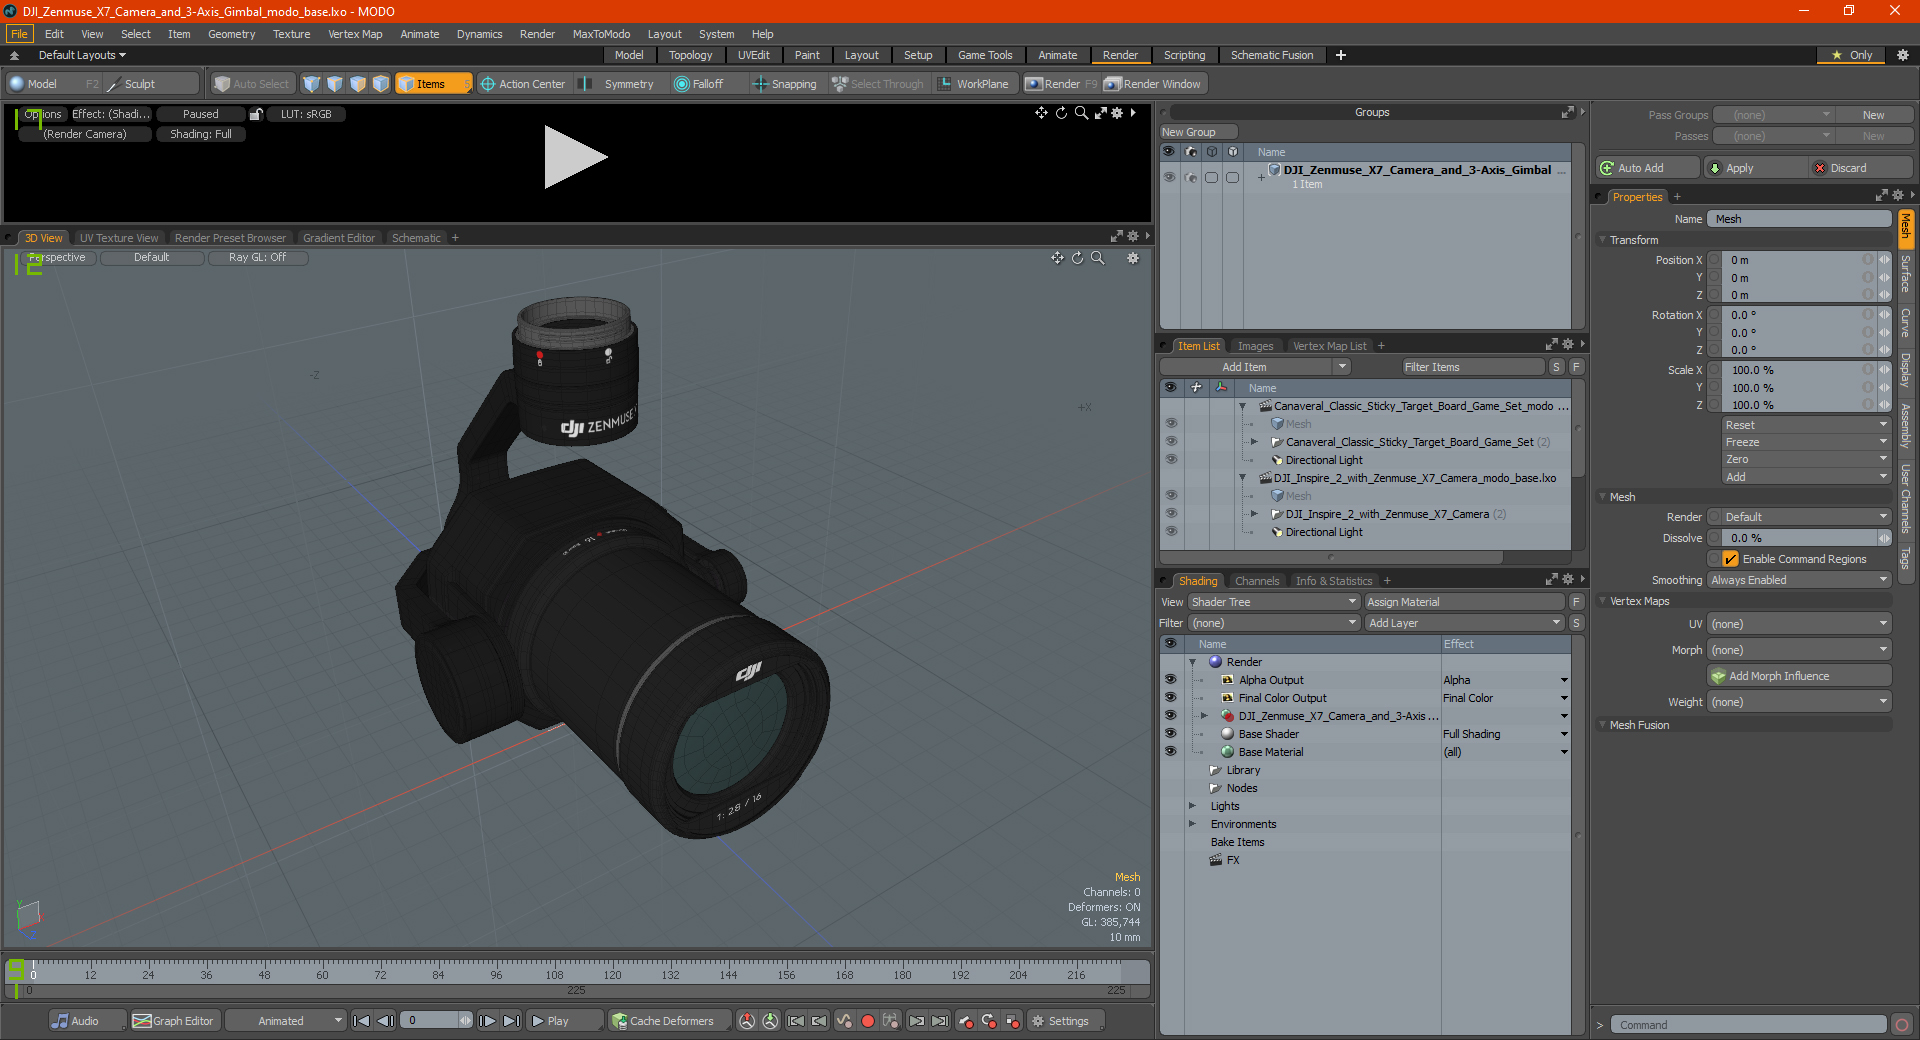Image resolution: width=1920 pixels, height=1040 pixels.
Task: Open Add Layer dropdown
Action: 1465,623
